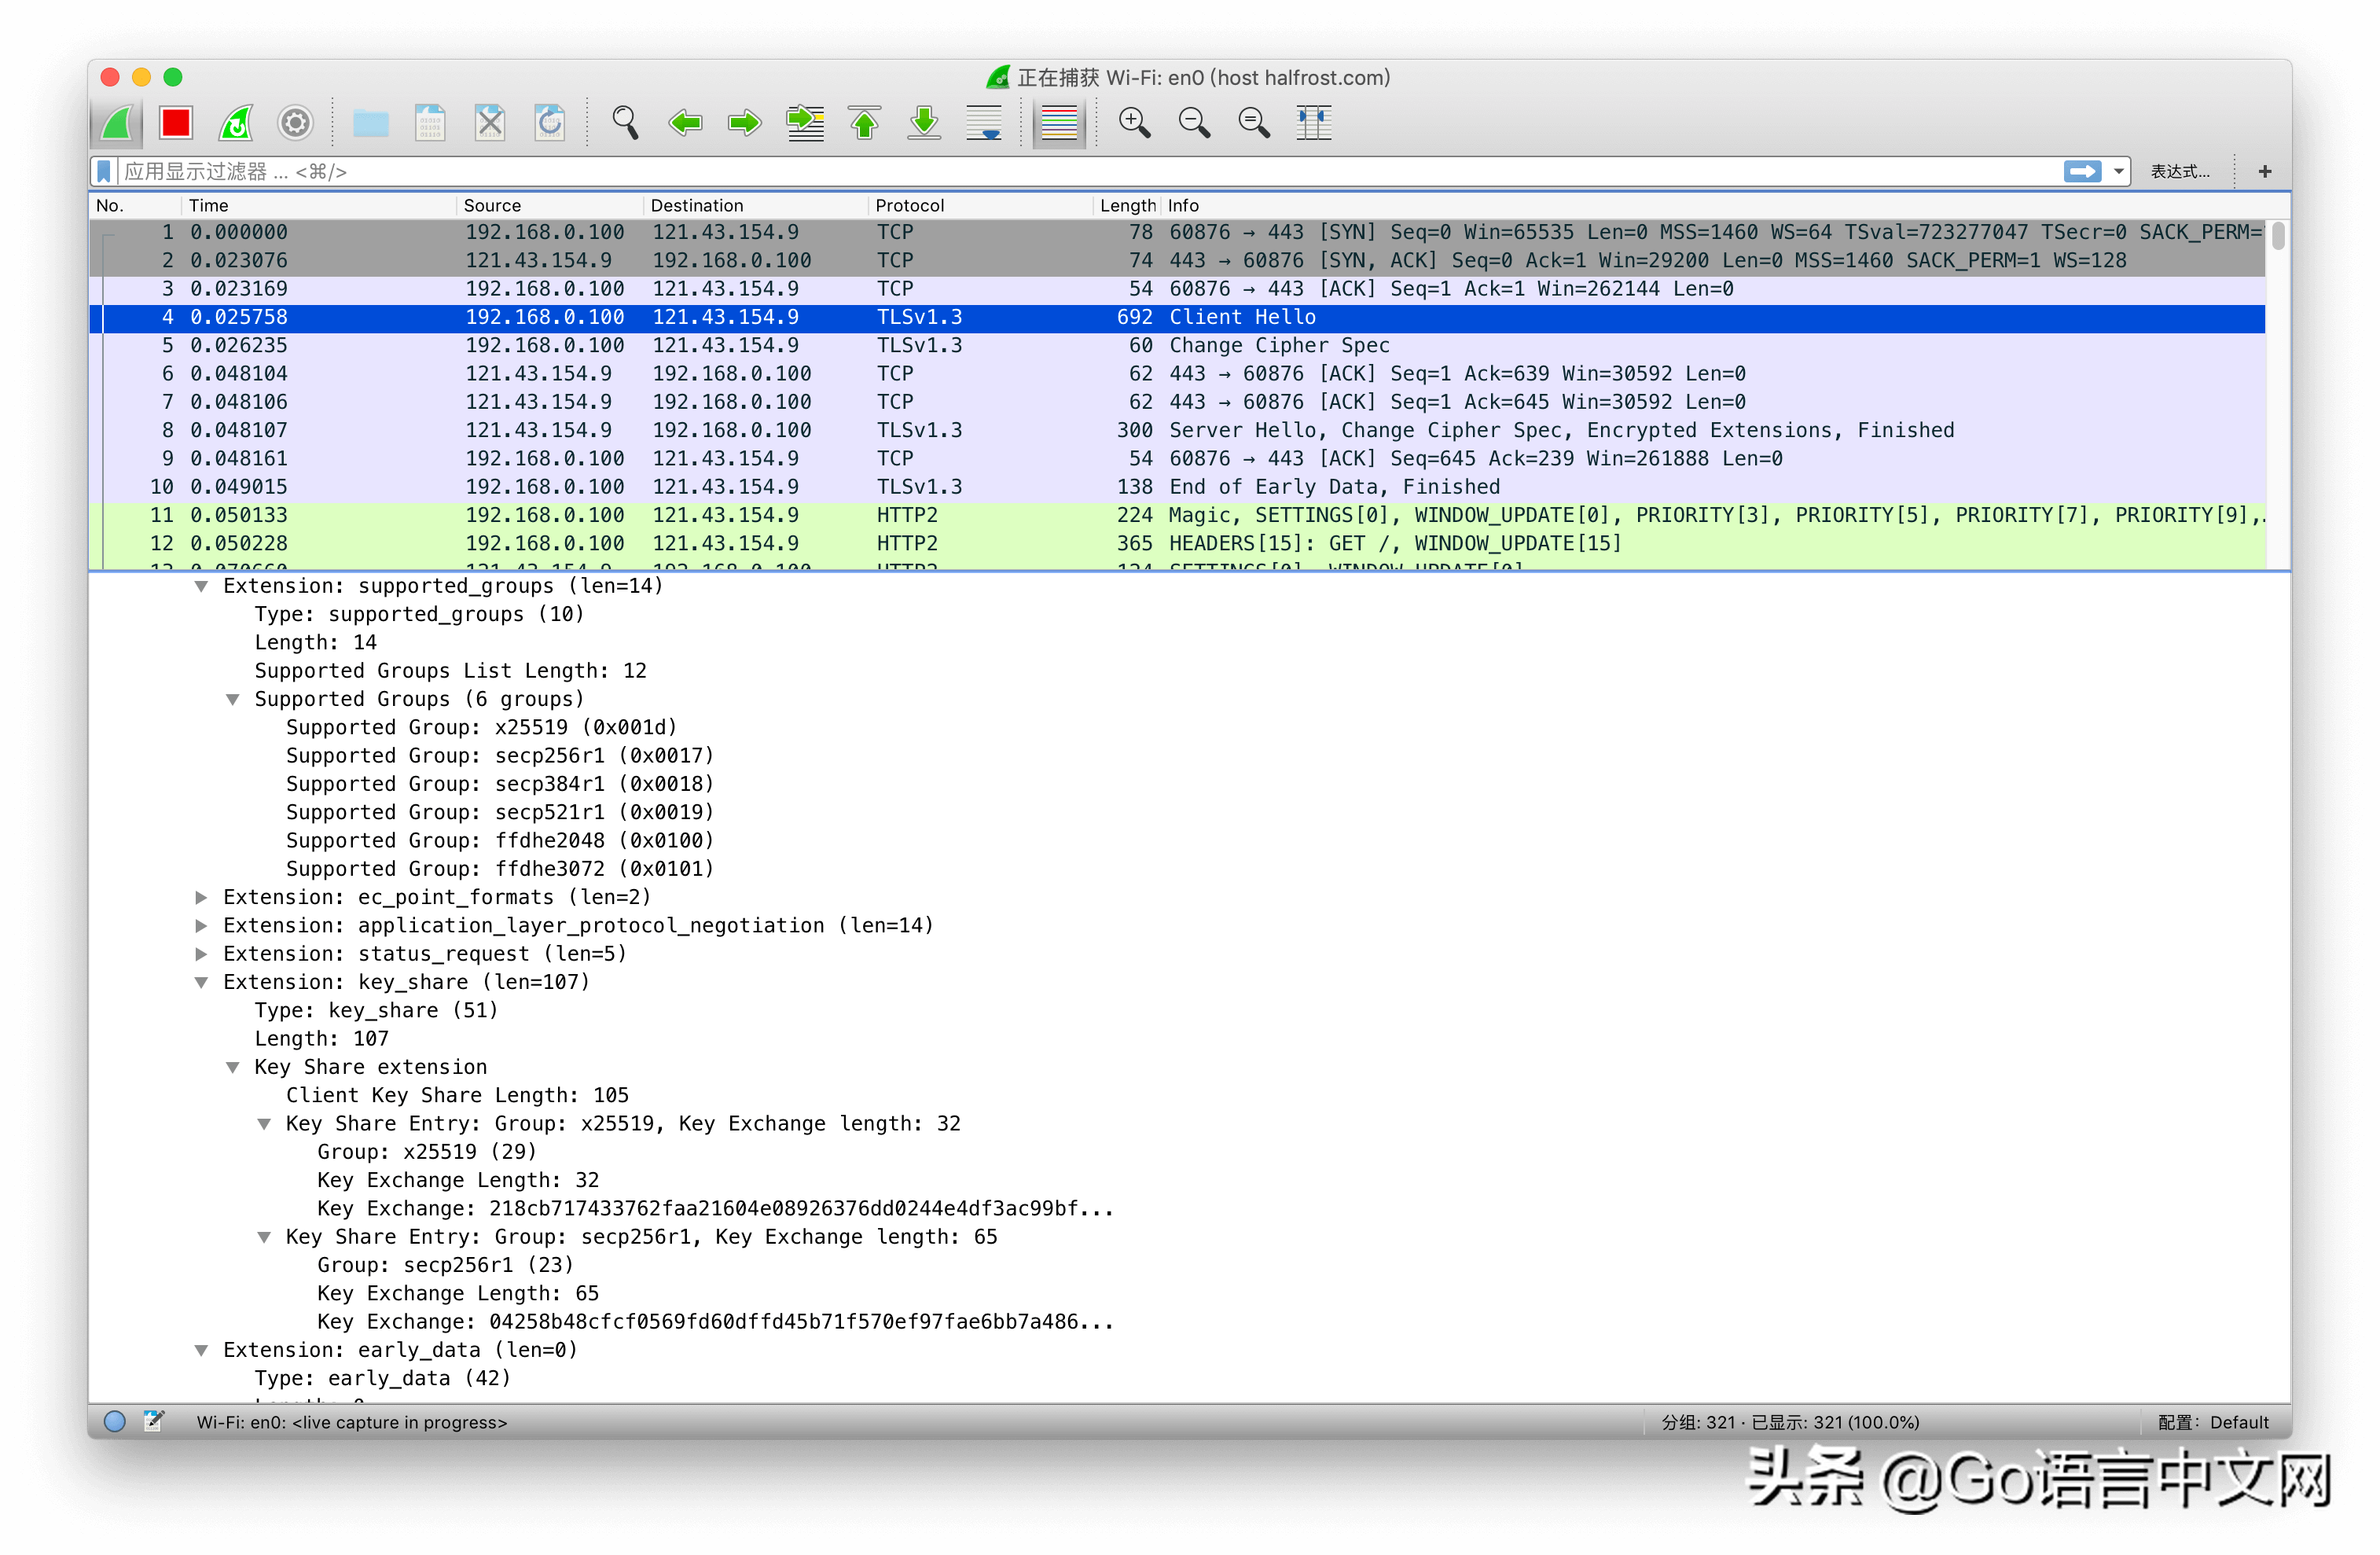Open display filter history dropdown

pos(2118,171)
